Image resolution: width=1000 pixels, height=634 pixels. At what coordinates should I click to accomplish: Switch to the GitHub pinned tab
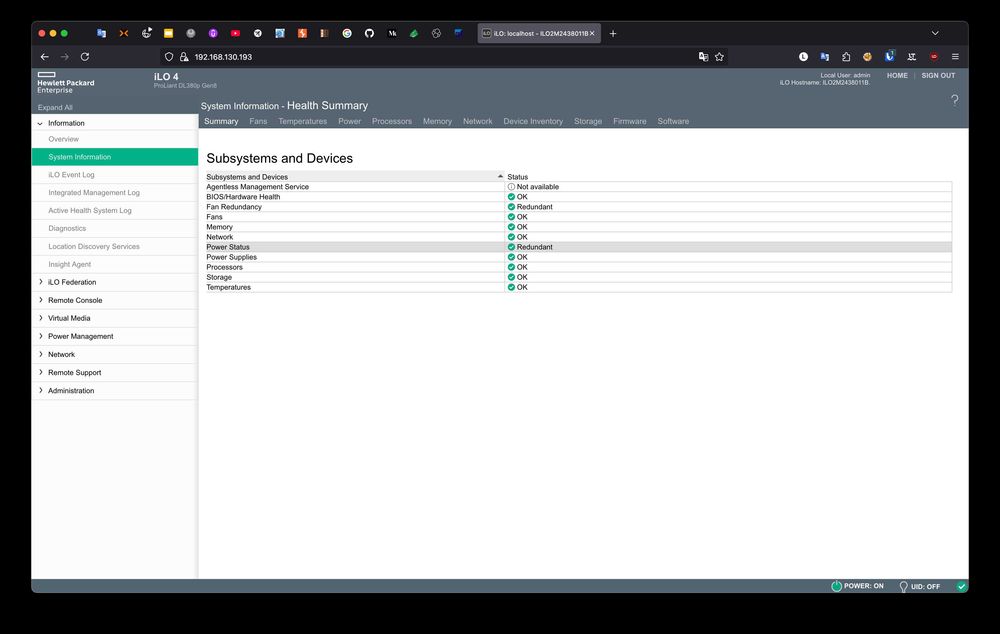click(369, 33)
